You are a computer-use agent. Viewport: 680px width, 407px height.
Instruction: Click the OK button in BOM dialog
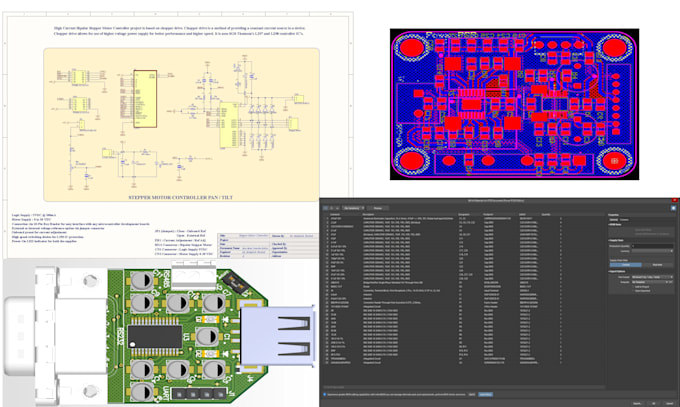pos(654,404)
